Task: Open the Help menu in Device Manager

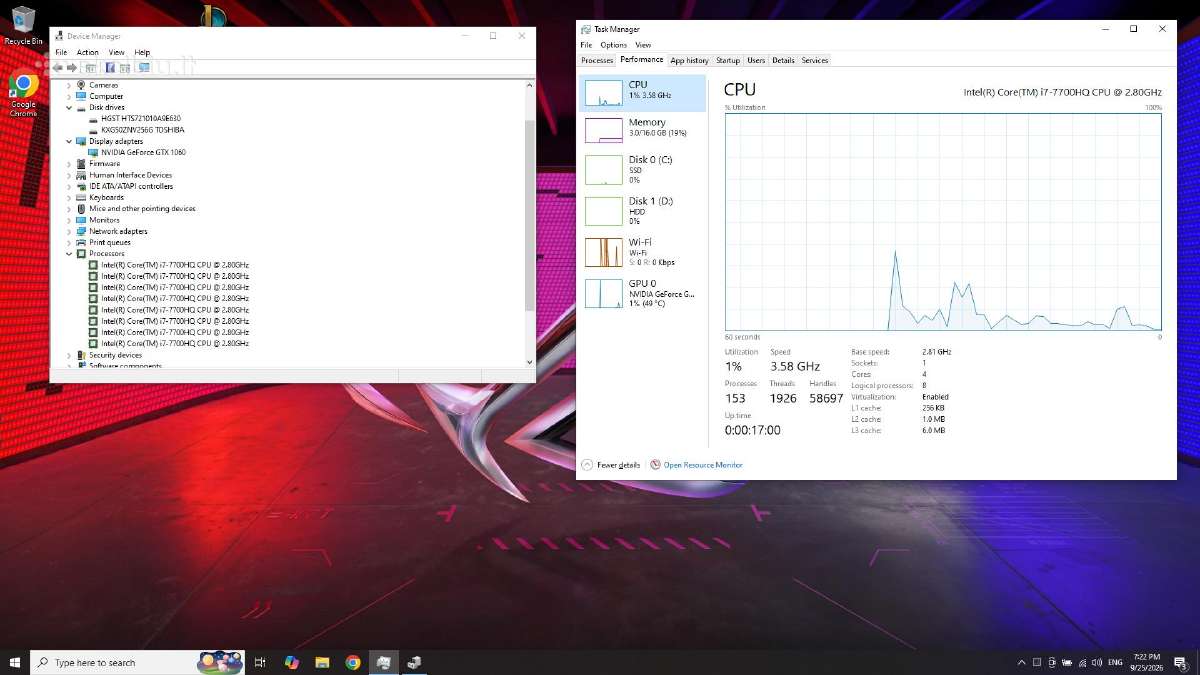Action: (x=142, y=52)
